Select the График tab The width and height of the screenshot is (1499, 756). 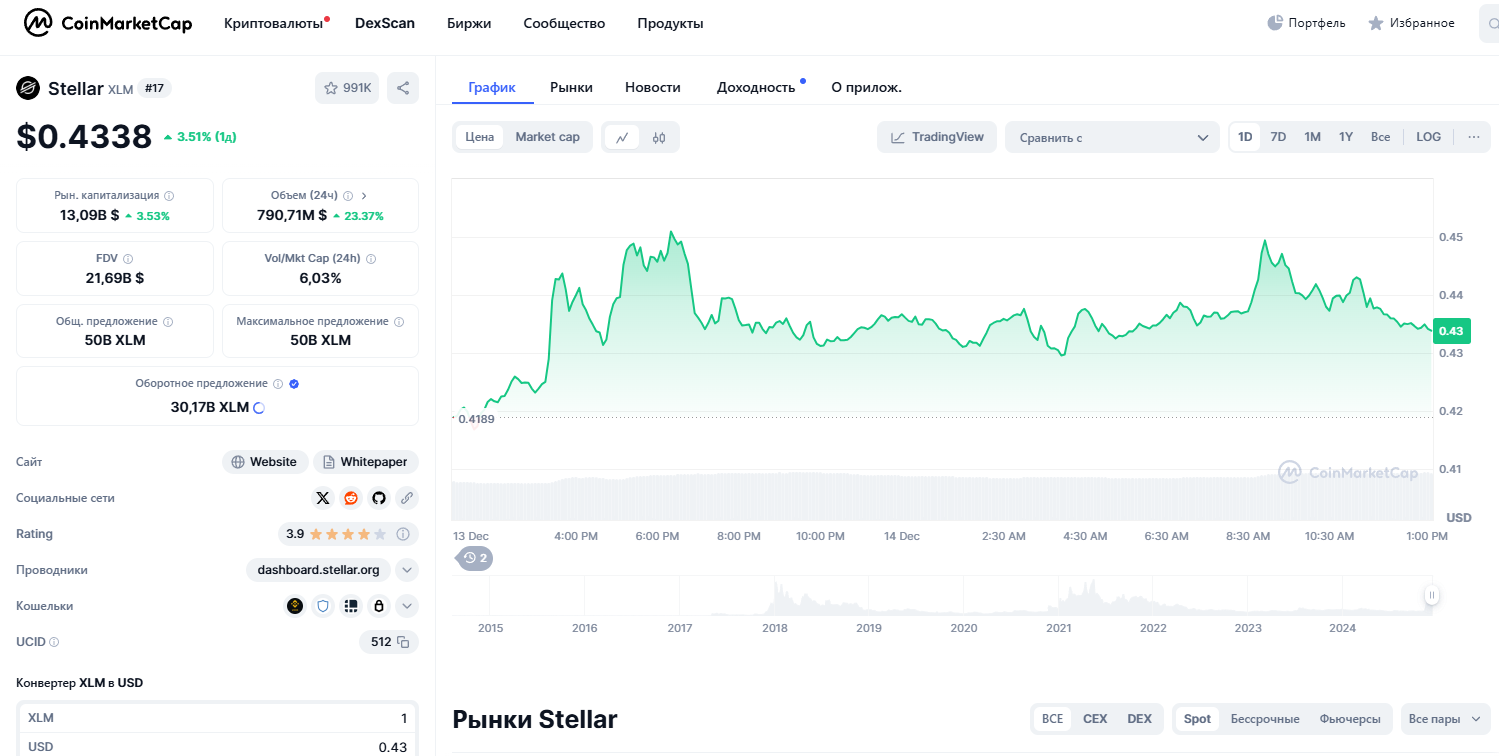[x=492, y=87]
